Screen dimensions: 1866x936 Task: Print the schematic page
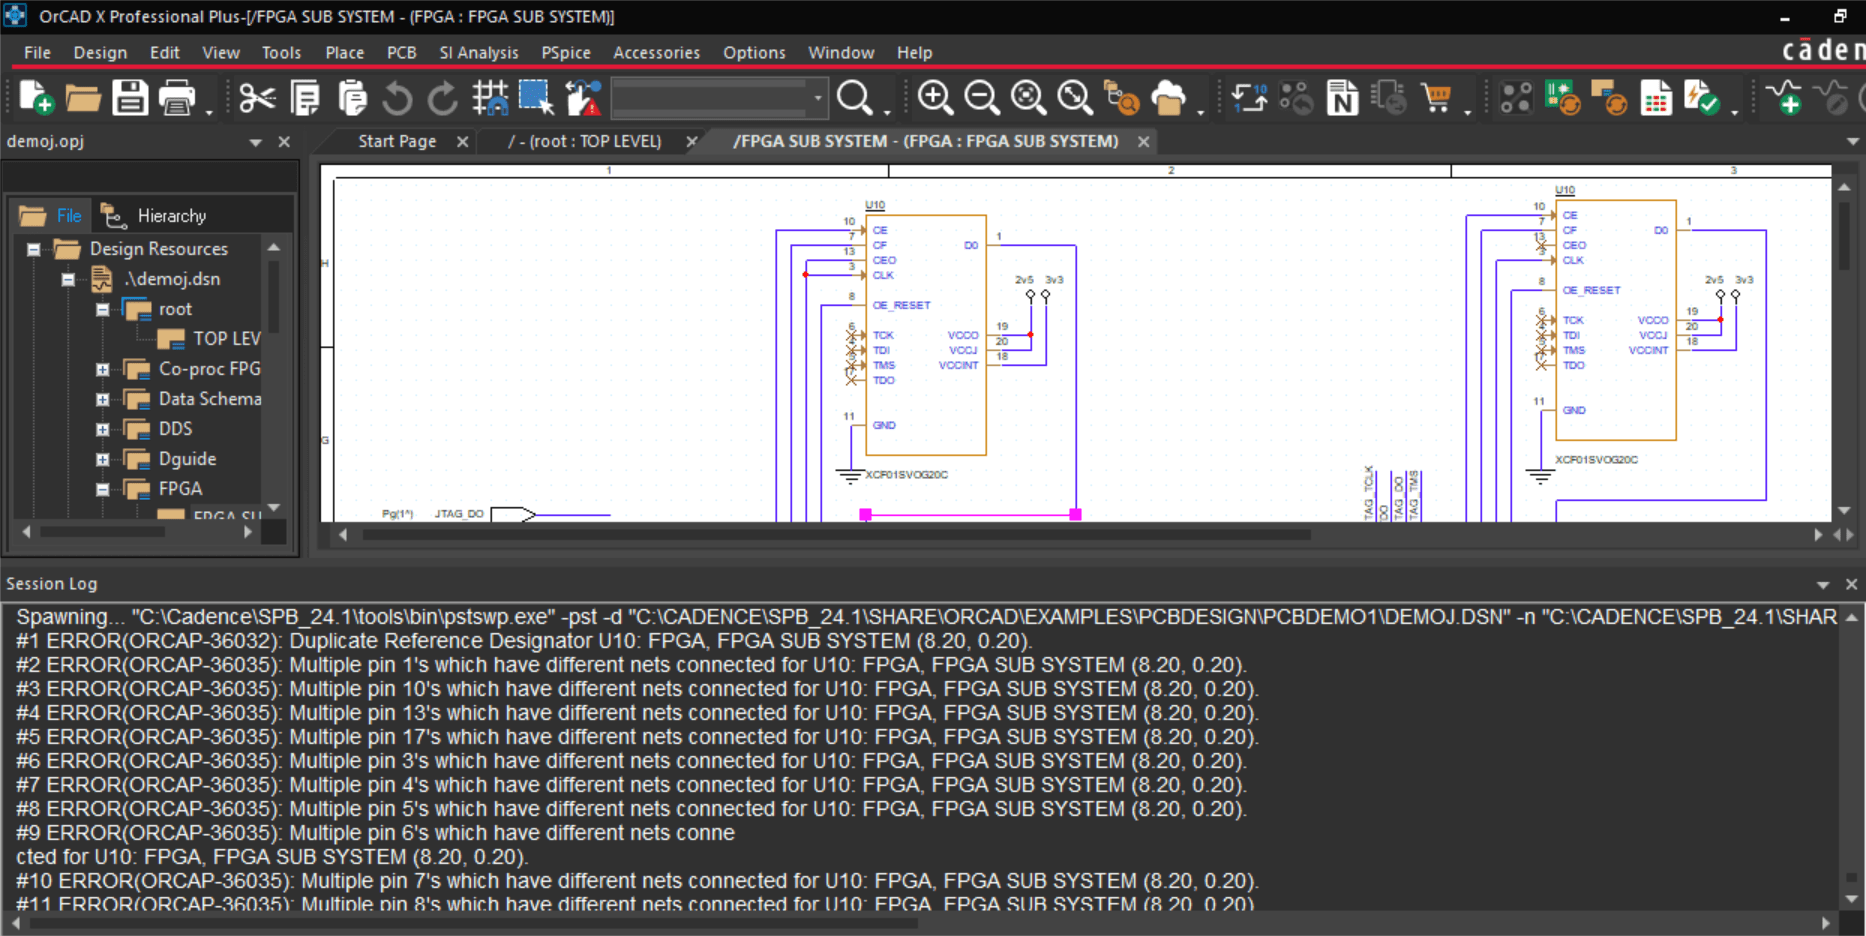pos(177,98)
